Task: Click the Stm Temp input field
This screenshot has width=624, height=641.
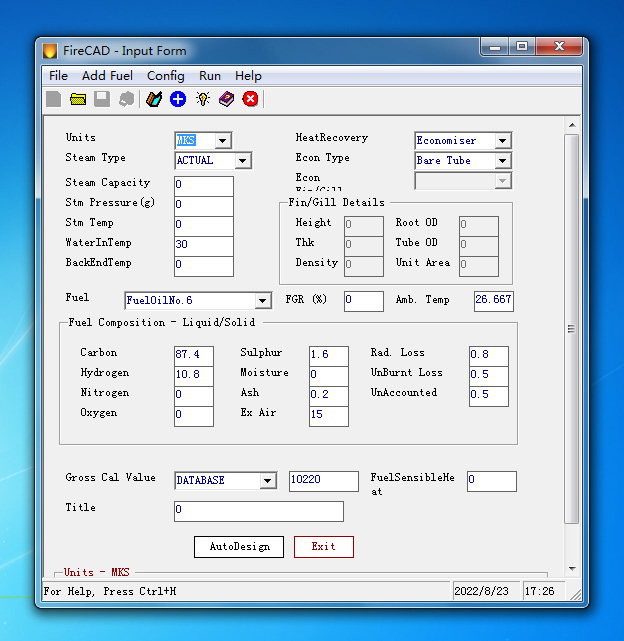Action: [x=204, y=226]
